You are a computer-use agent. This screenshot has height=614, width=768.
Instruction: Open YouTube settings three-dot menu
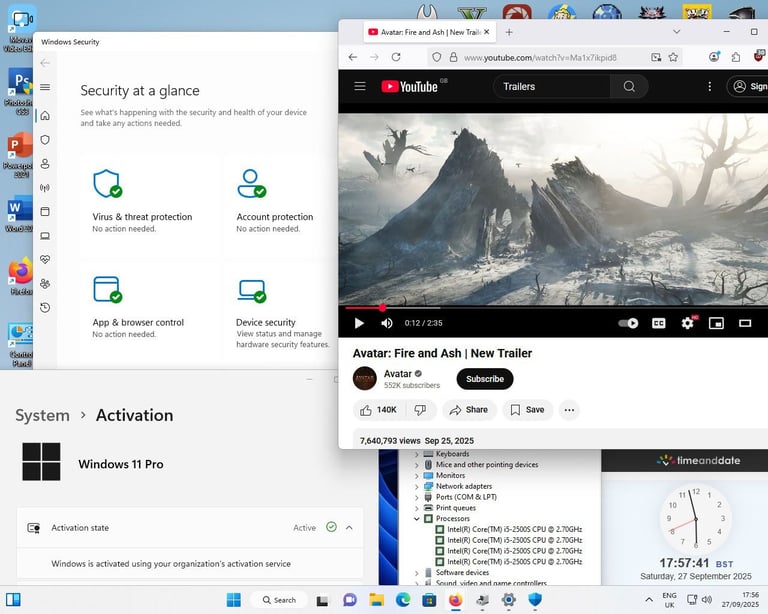pos(710,87)
